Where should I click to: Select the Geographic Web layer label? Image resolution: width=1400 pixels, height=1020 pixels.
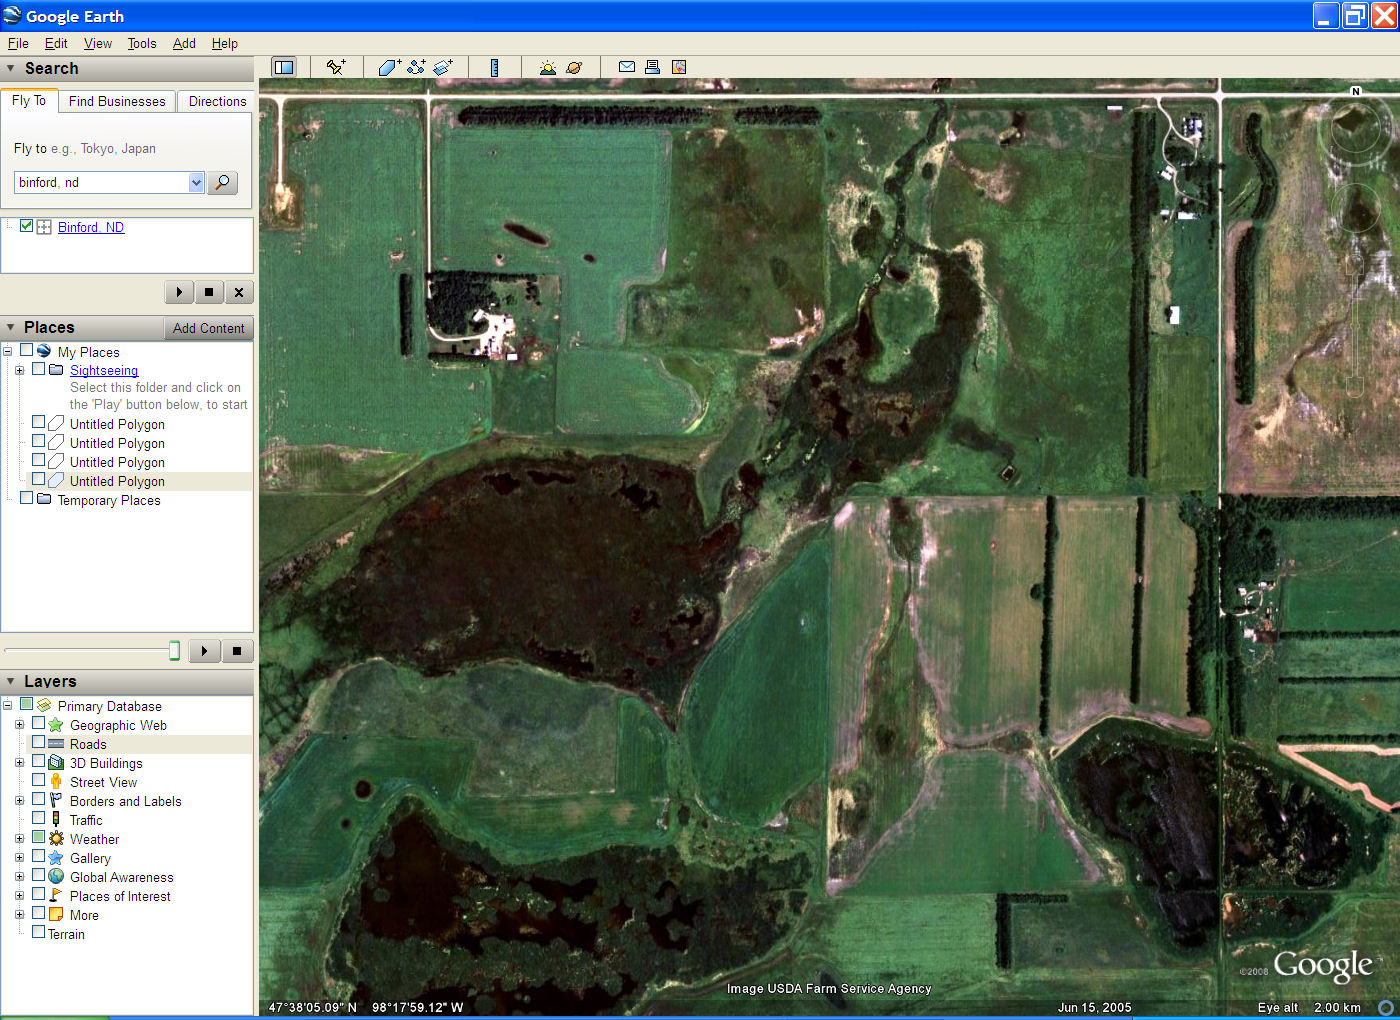[x=118, y=725]
